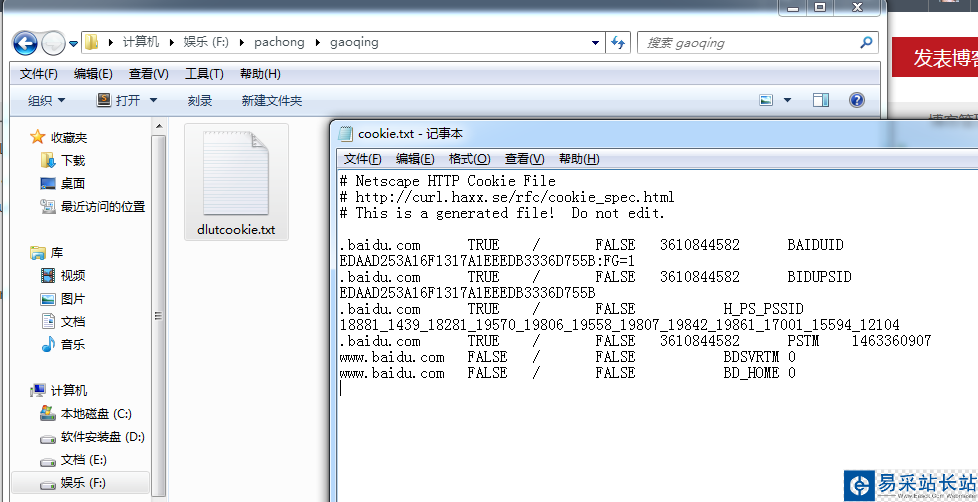978x502 pixels.
Task: Expand the chevron after 计算机 breadcrumb
Action: point(172,42)
